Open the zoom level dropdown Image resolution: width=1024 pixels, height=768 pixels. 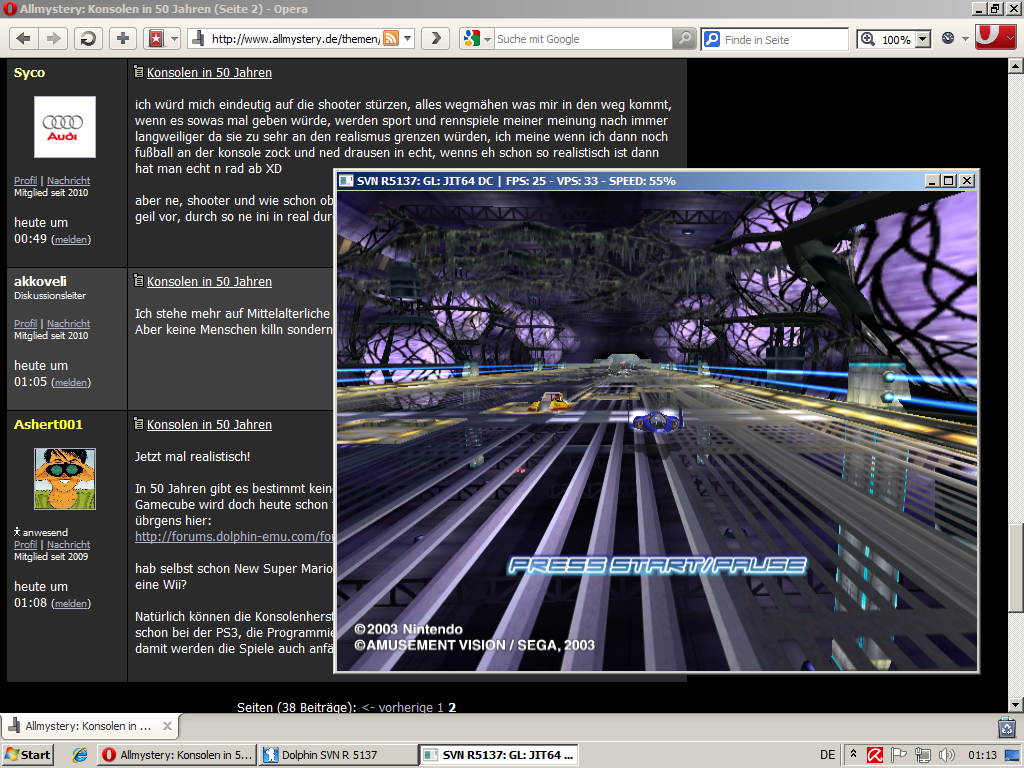[x=923, y=40]
